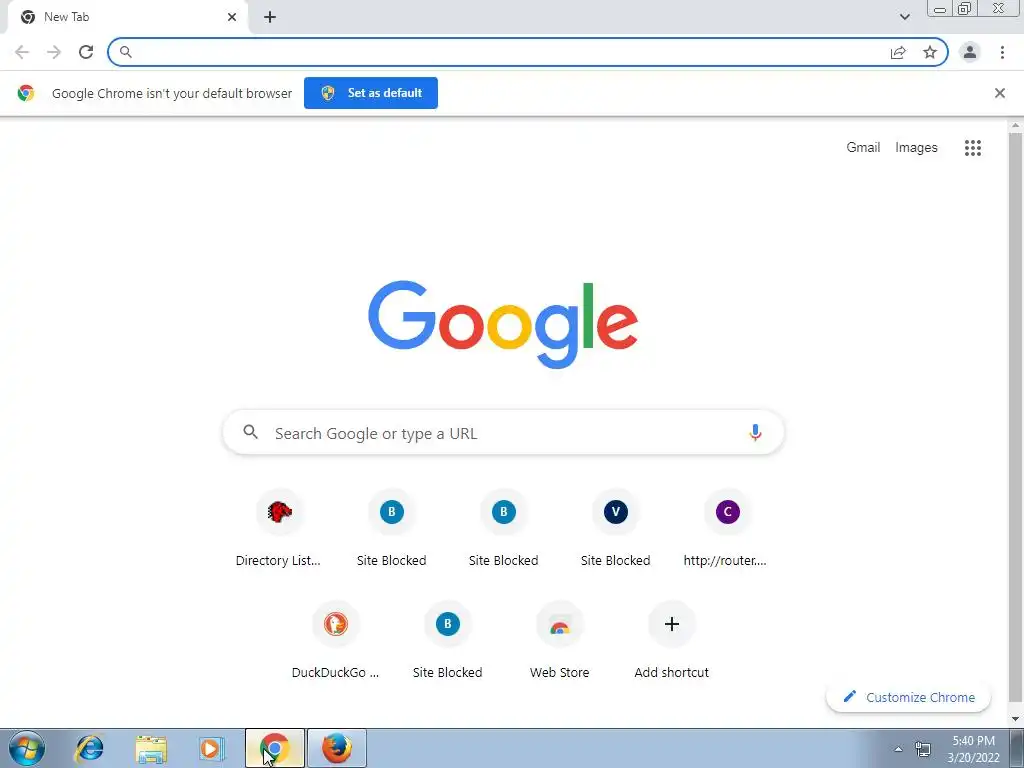Show hidden system tray icons

tap(898, 749)
